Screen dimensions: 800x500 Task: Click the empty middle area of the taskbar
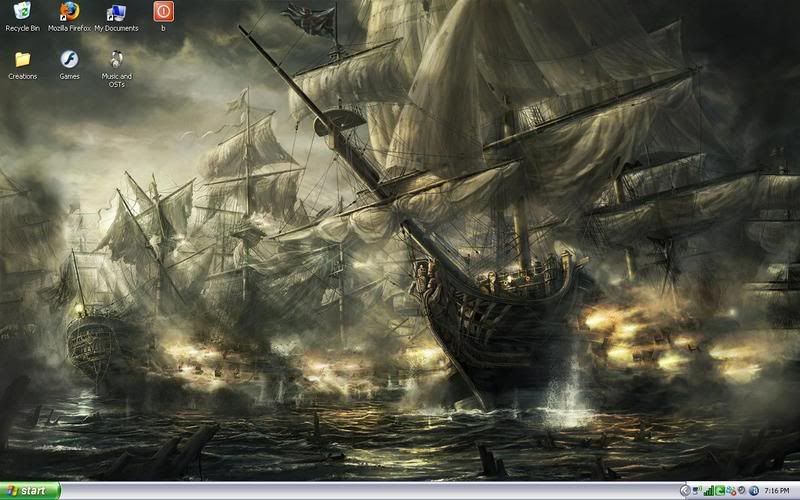(370, 491)
